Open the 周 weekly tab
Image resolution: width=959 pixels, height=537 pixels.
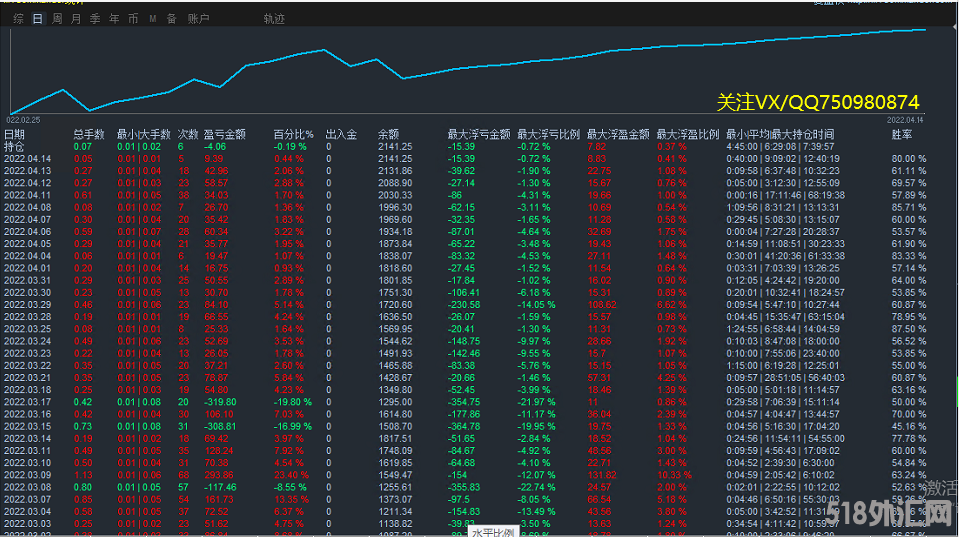pyautogui.click(x=57, y=19)
